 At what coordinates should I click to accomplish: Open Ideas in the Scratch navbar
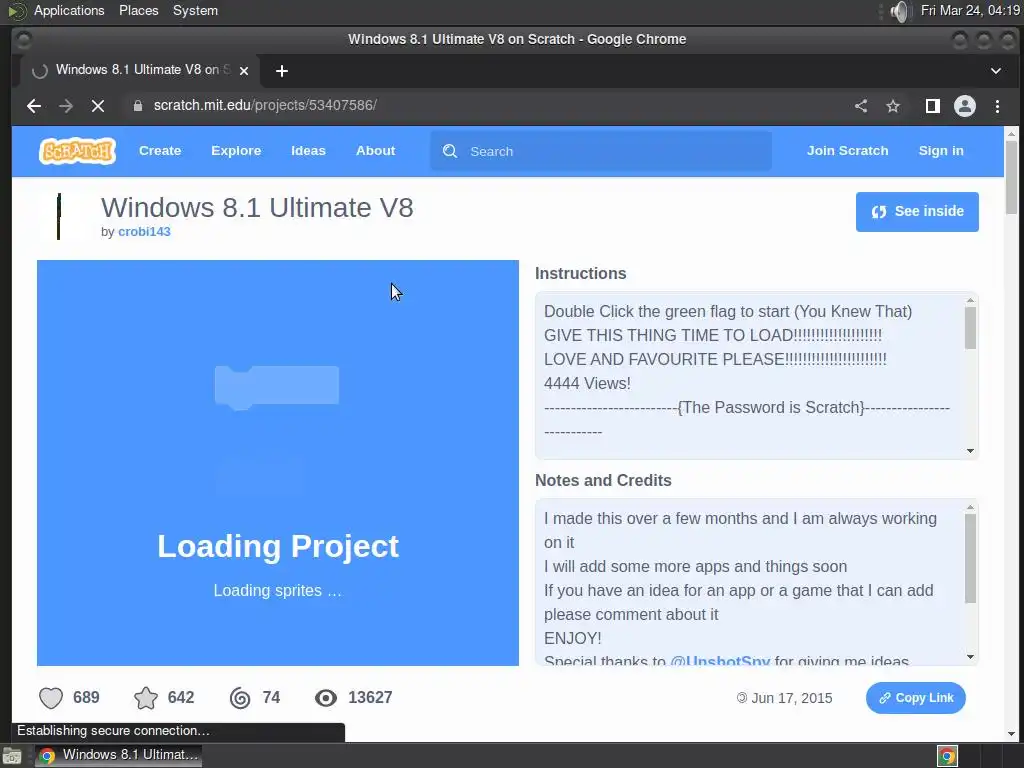pos(308,151)
